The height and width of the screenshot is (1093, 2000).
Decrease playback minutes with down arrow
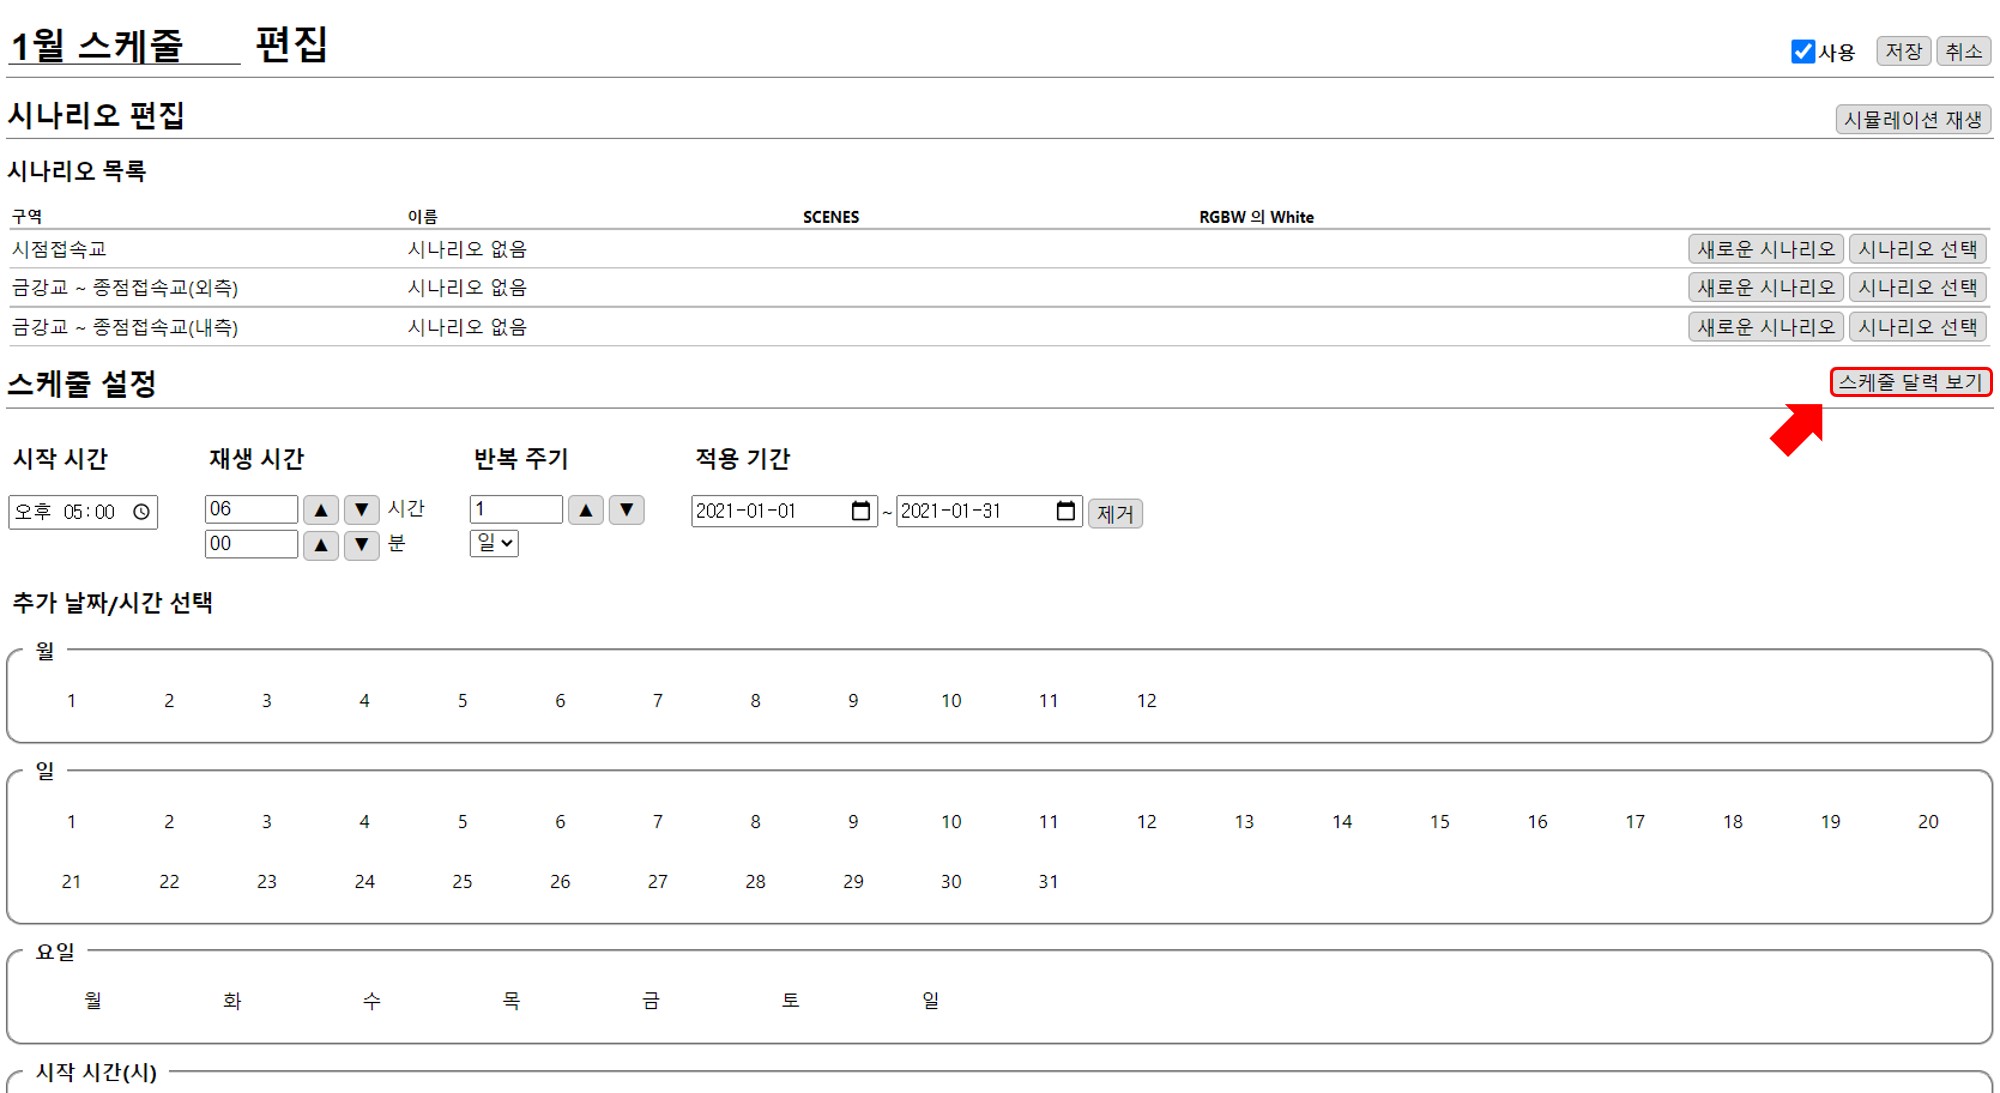click(x=362, y=545)
